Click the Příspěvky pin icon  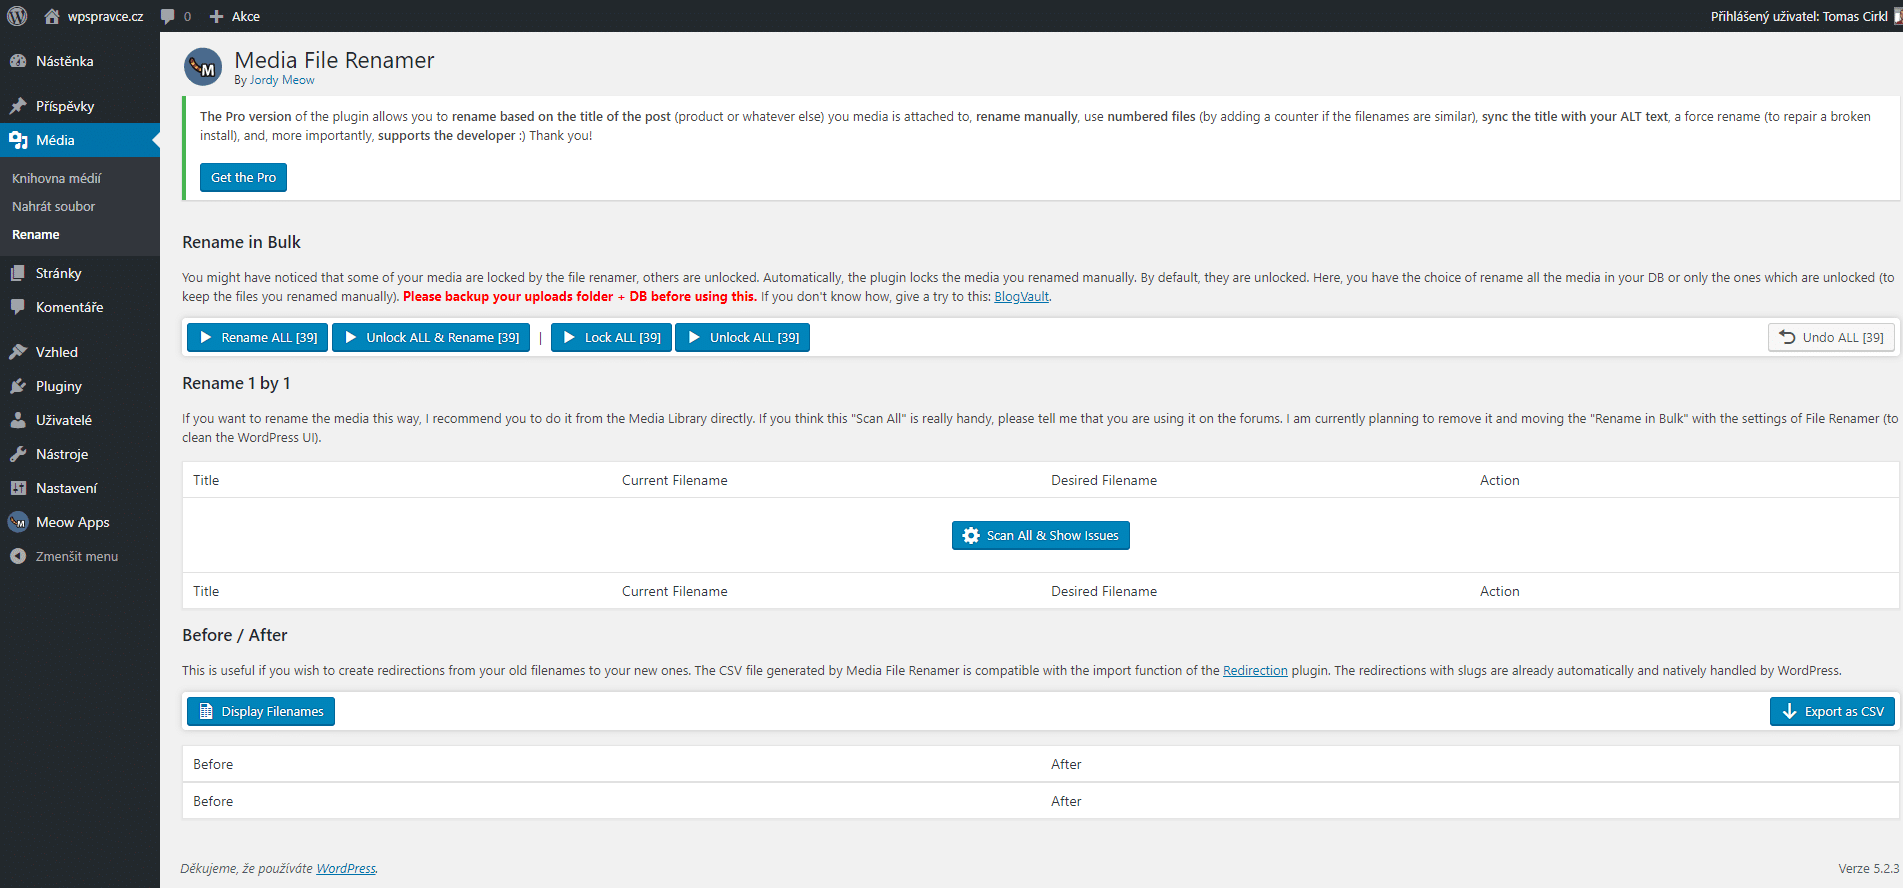click(18, 106)
